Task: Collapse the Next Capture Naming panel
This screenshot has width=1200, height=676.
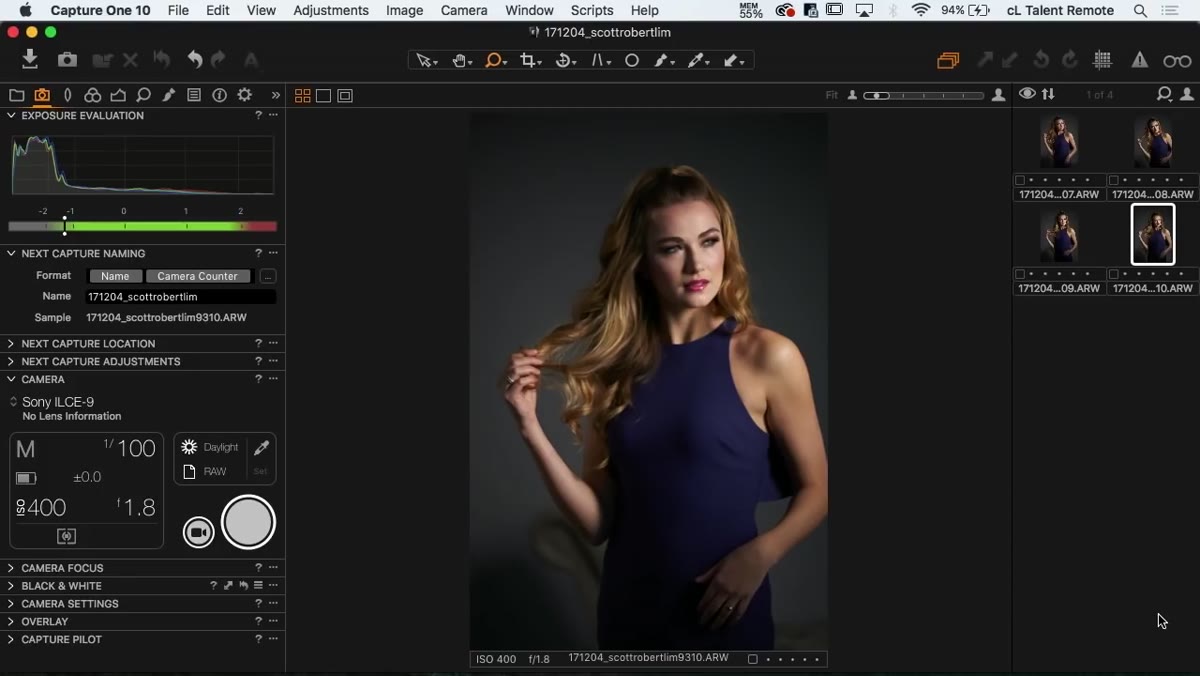Action: [x=12, y=254]
